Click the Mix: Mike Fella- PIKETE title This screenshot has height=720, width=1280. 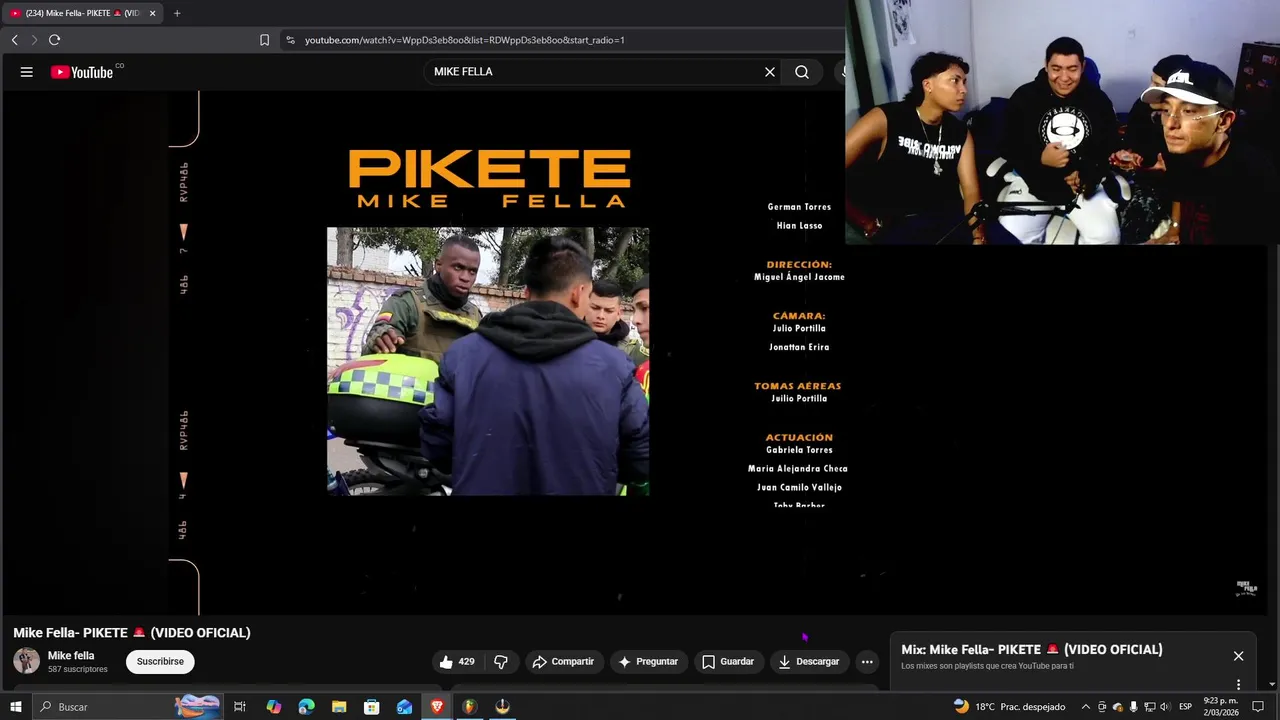(1031, 649)
